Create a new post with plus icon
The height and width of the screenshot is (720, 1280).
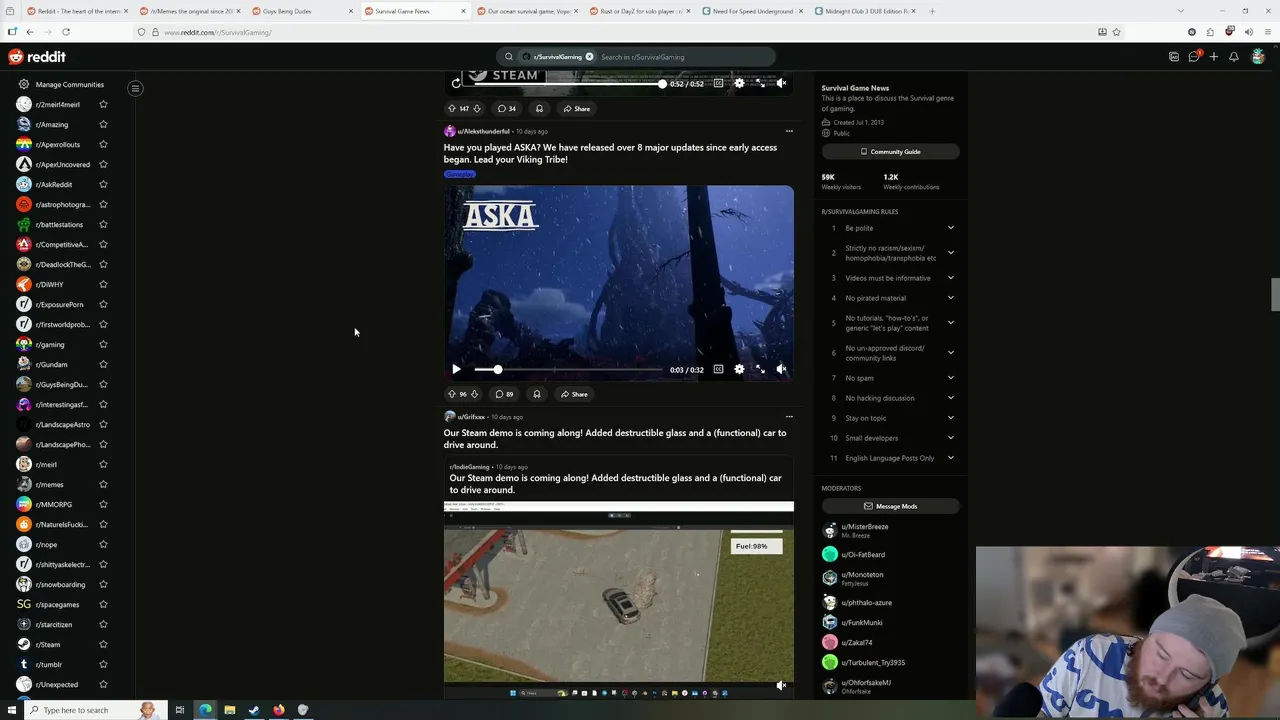tap(1214, 57)
